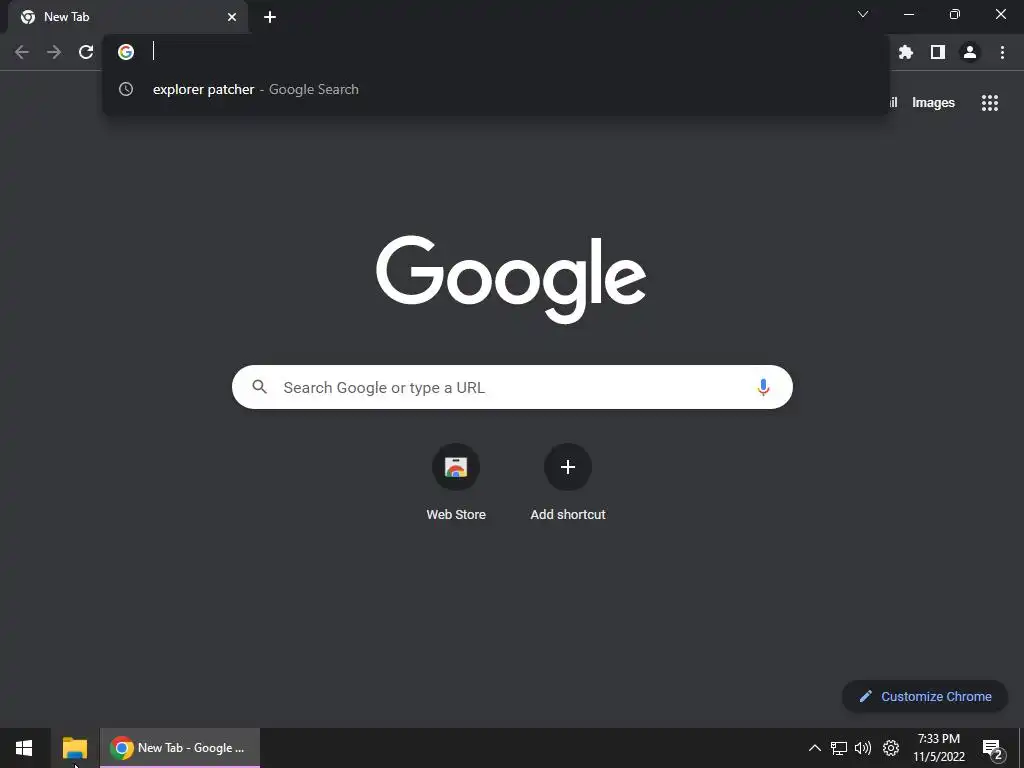The height and width of the screenshot is (768, 1024).
Task: Restore down the Chrome window
Action: tap(955, 14)
